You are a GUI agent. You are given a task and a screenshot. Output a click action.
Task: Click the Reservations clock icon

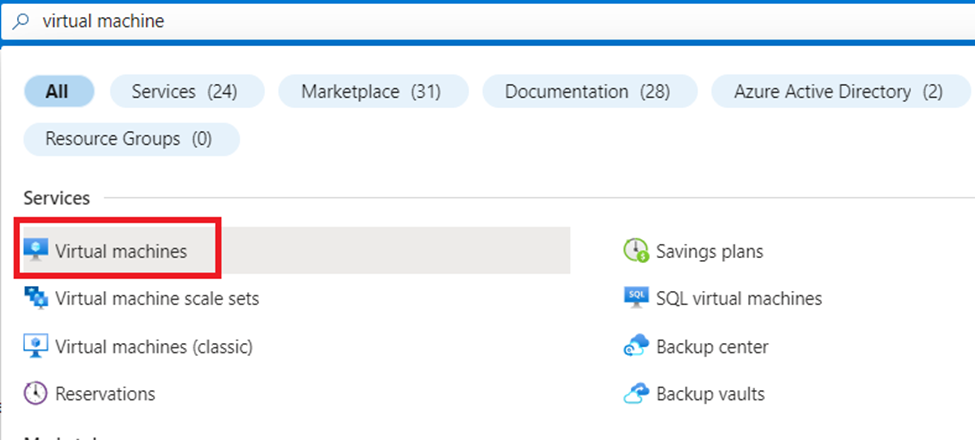36,393
